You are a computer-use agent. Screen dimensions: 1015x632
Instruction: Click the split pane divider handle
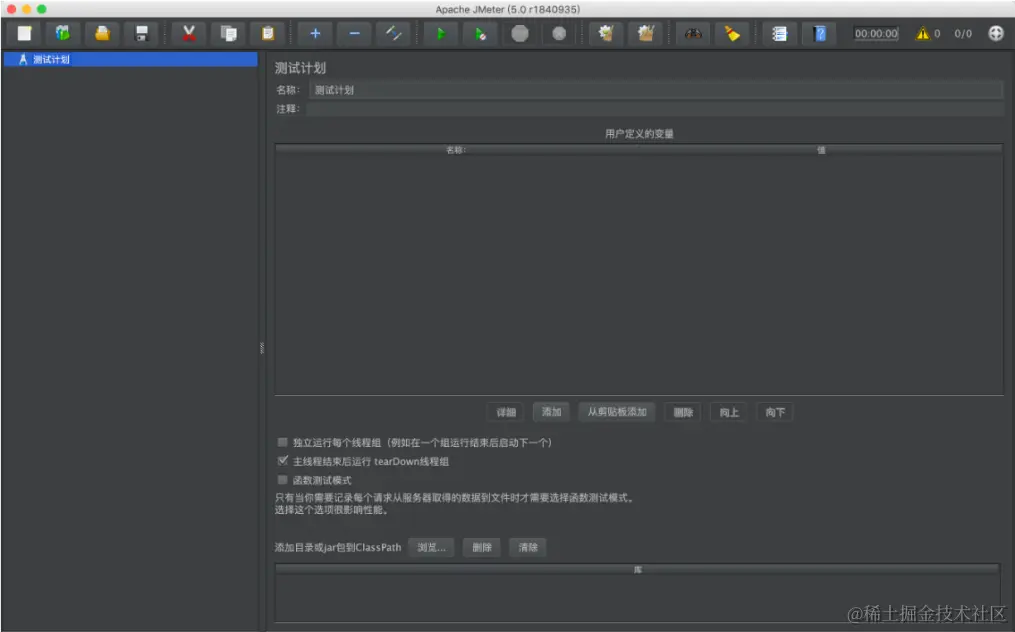(x=262, y=348)
